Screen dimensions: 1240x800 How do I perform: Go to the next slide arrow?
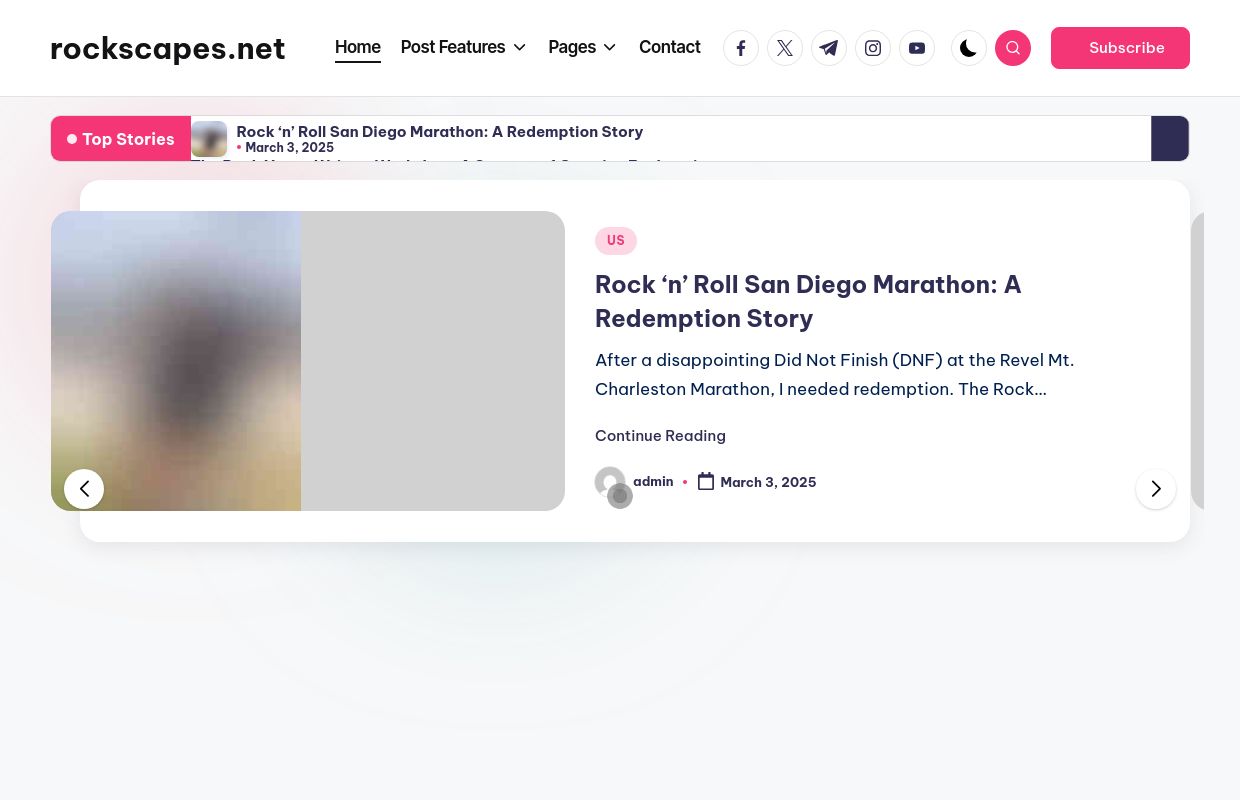(x=1156, y=489)
